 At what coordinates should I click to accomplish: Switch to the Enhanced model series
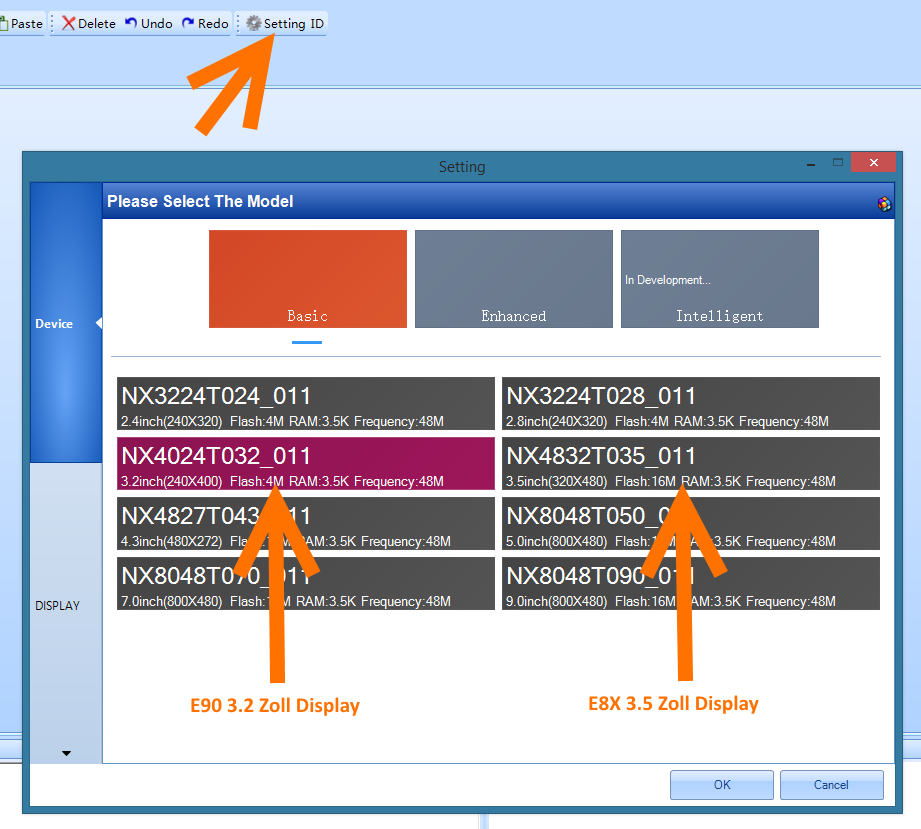[513, 278]
